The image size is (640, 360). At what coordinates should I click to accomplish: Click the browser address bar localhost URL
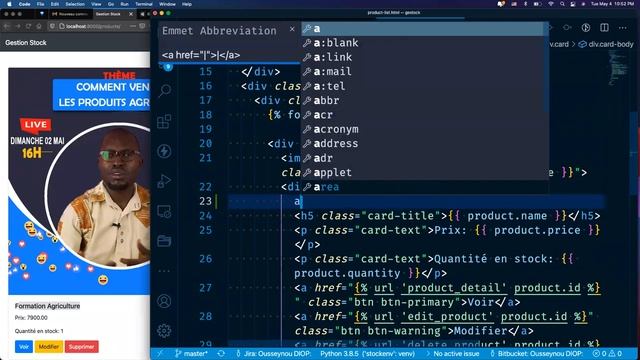[93, 26]
